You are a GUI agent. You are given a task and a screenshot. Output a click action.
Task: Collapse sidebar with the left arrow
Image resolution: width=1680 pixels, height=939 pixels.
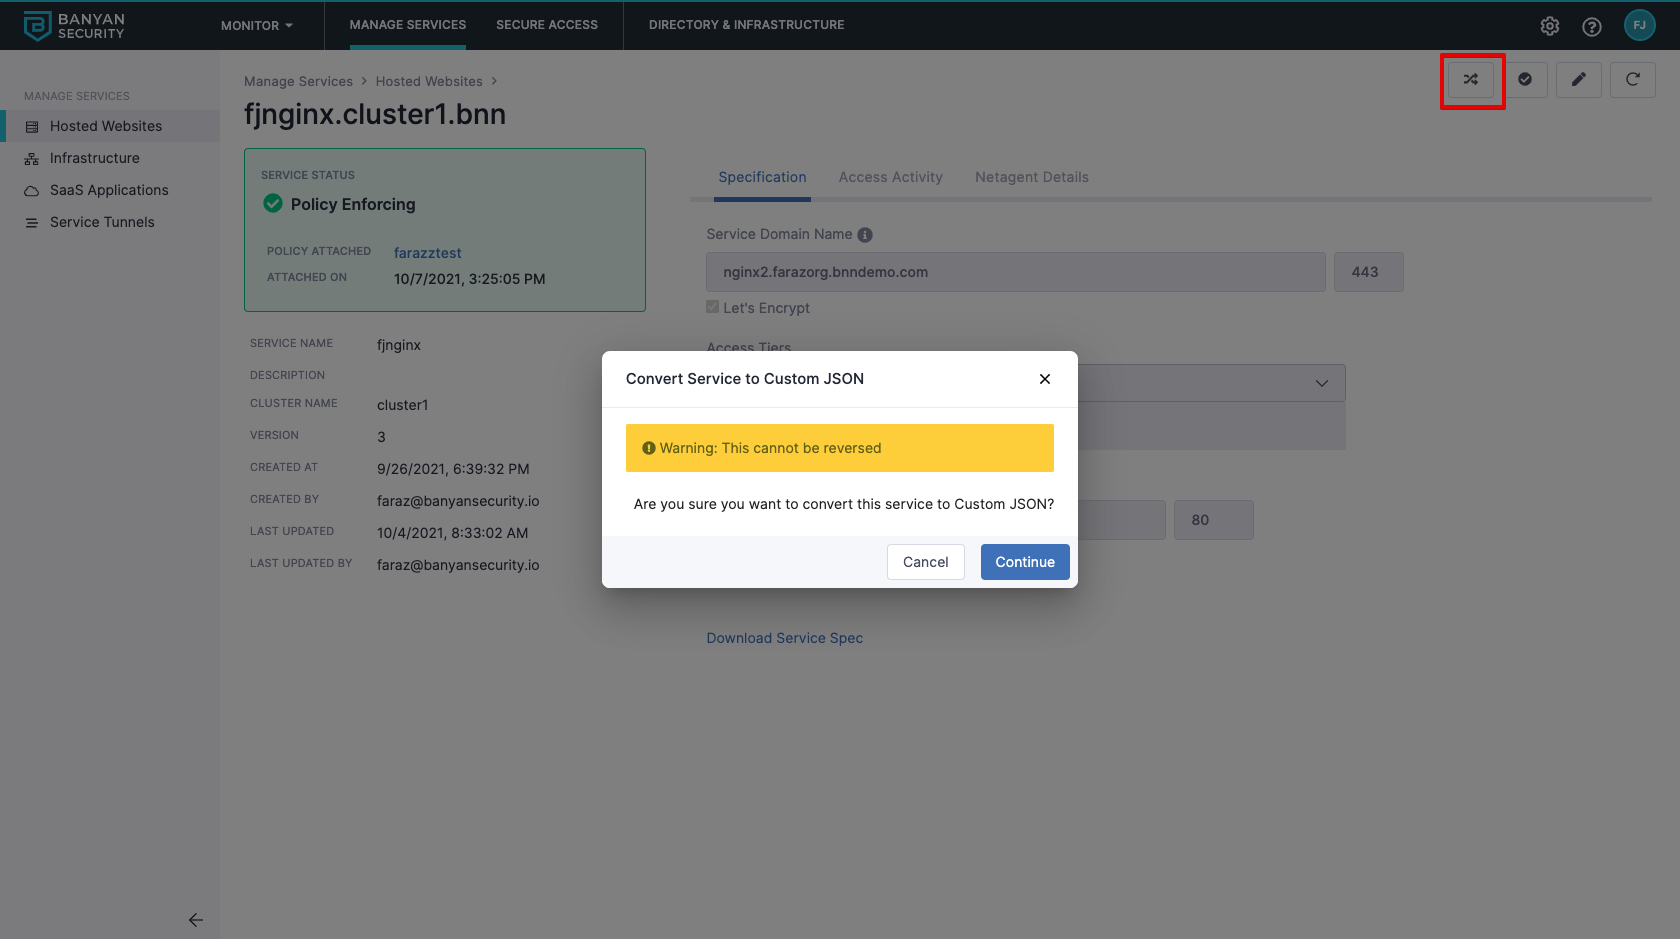pos(196,920)
